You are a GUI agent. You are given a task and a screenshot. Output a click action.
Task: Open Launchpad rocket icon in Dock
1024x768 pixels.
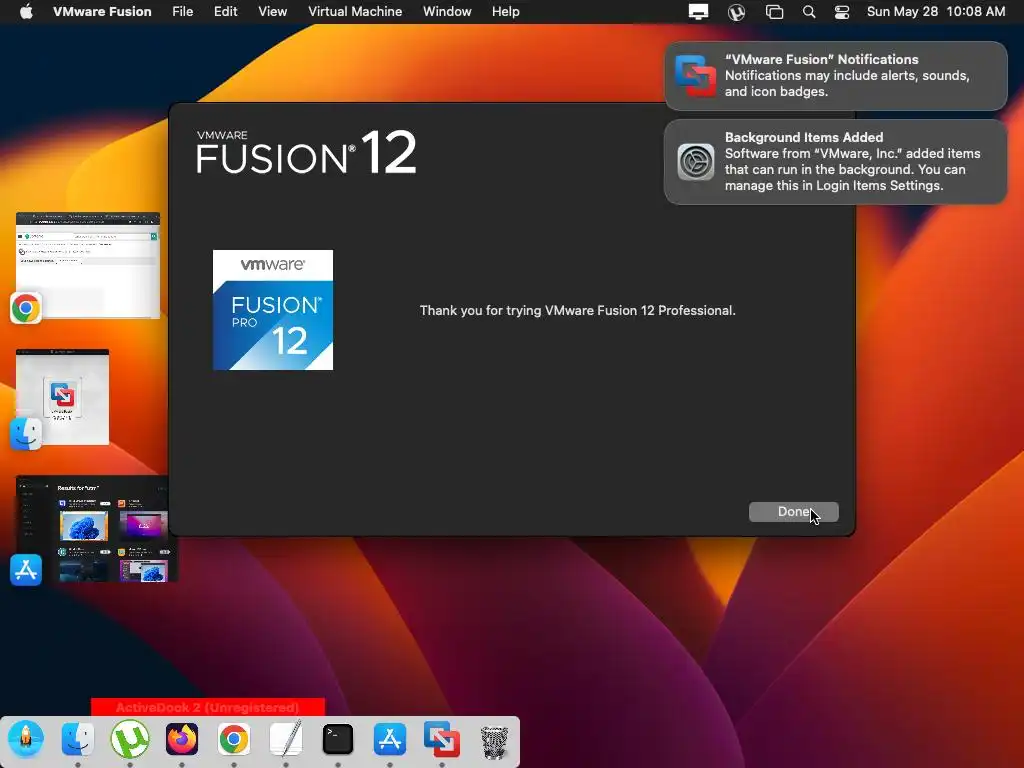(x=26, y=739)
